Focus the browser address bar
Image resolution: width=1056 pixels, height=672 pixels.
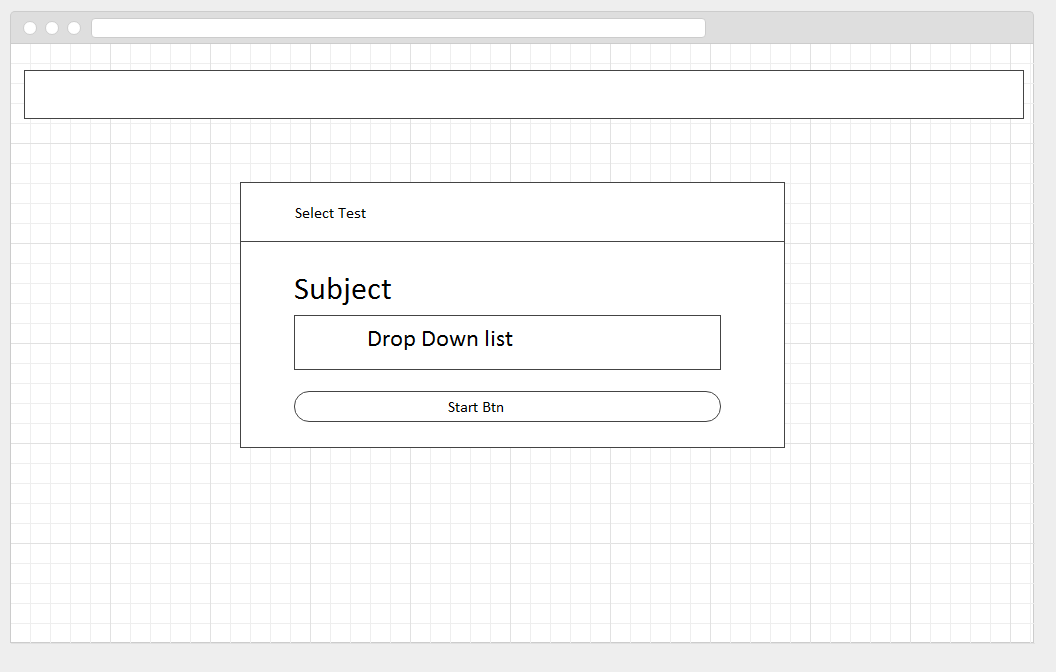[x=398, y=28]
